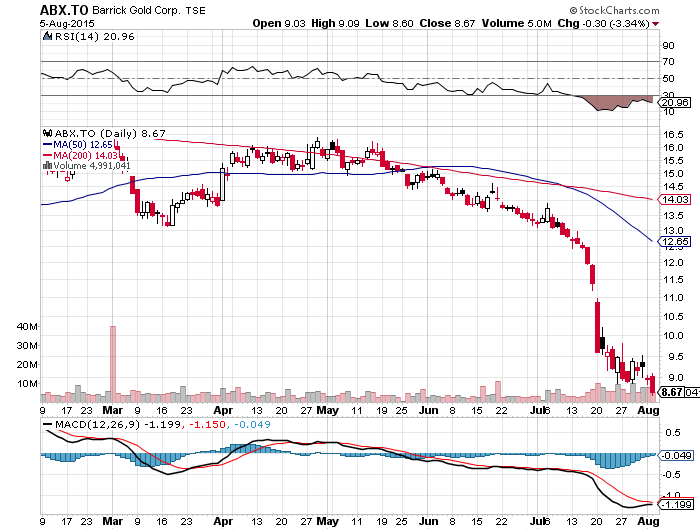Click the 40M volume axis label

27,326
